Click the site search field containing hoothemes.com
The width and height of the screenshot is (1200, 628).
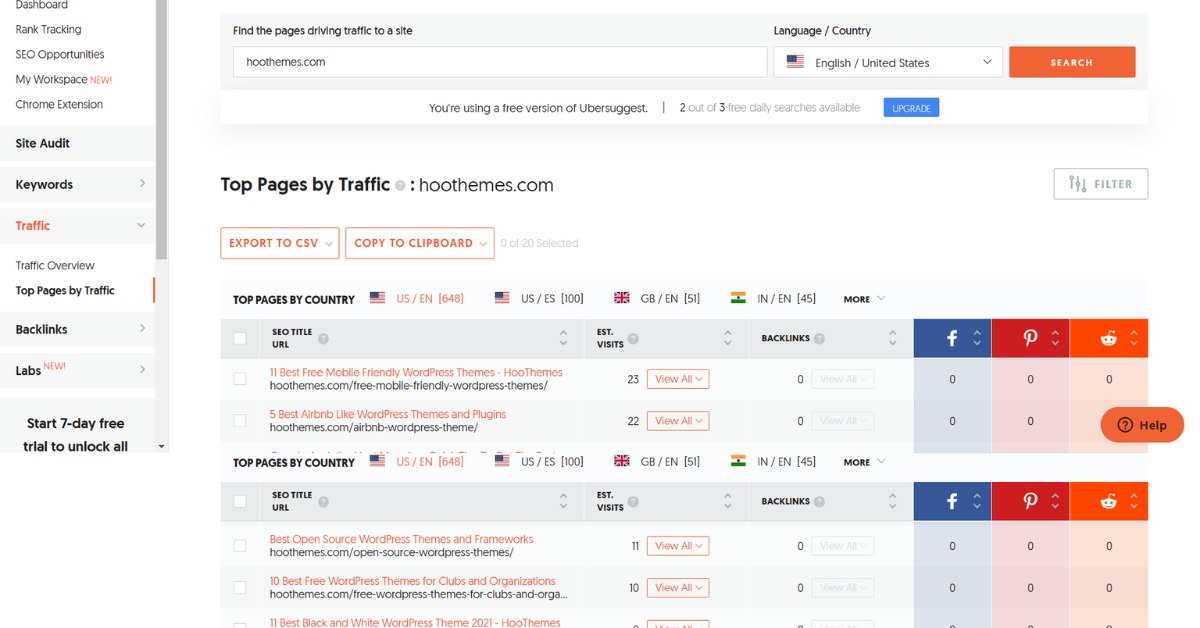pyautogui.click(x=500, y=62)
